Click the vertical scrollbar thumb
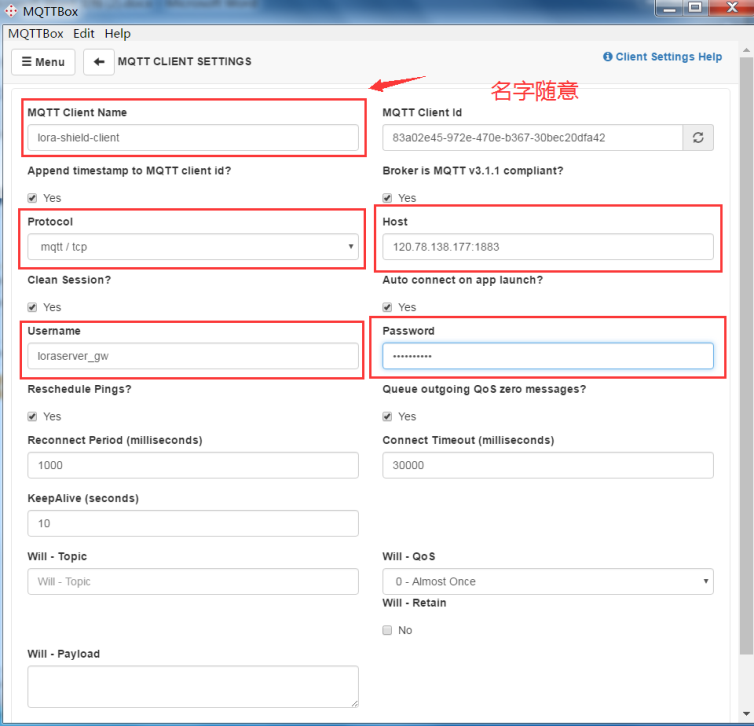This screenshot has width=754, height=726. 746,356
